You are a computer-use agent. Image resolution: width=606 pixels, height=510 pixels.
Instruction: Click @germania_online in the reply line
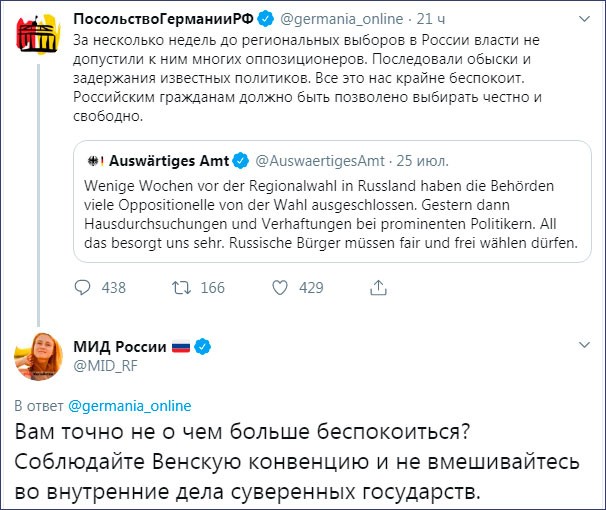(x=129, y=406)
